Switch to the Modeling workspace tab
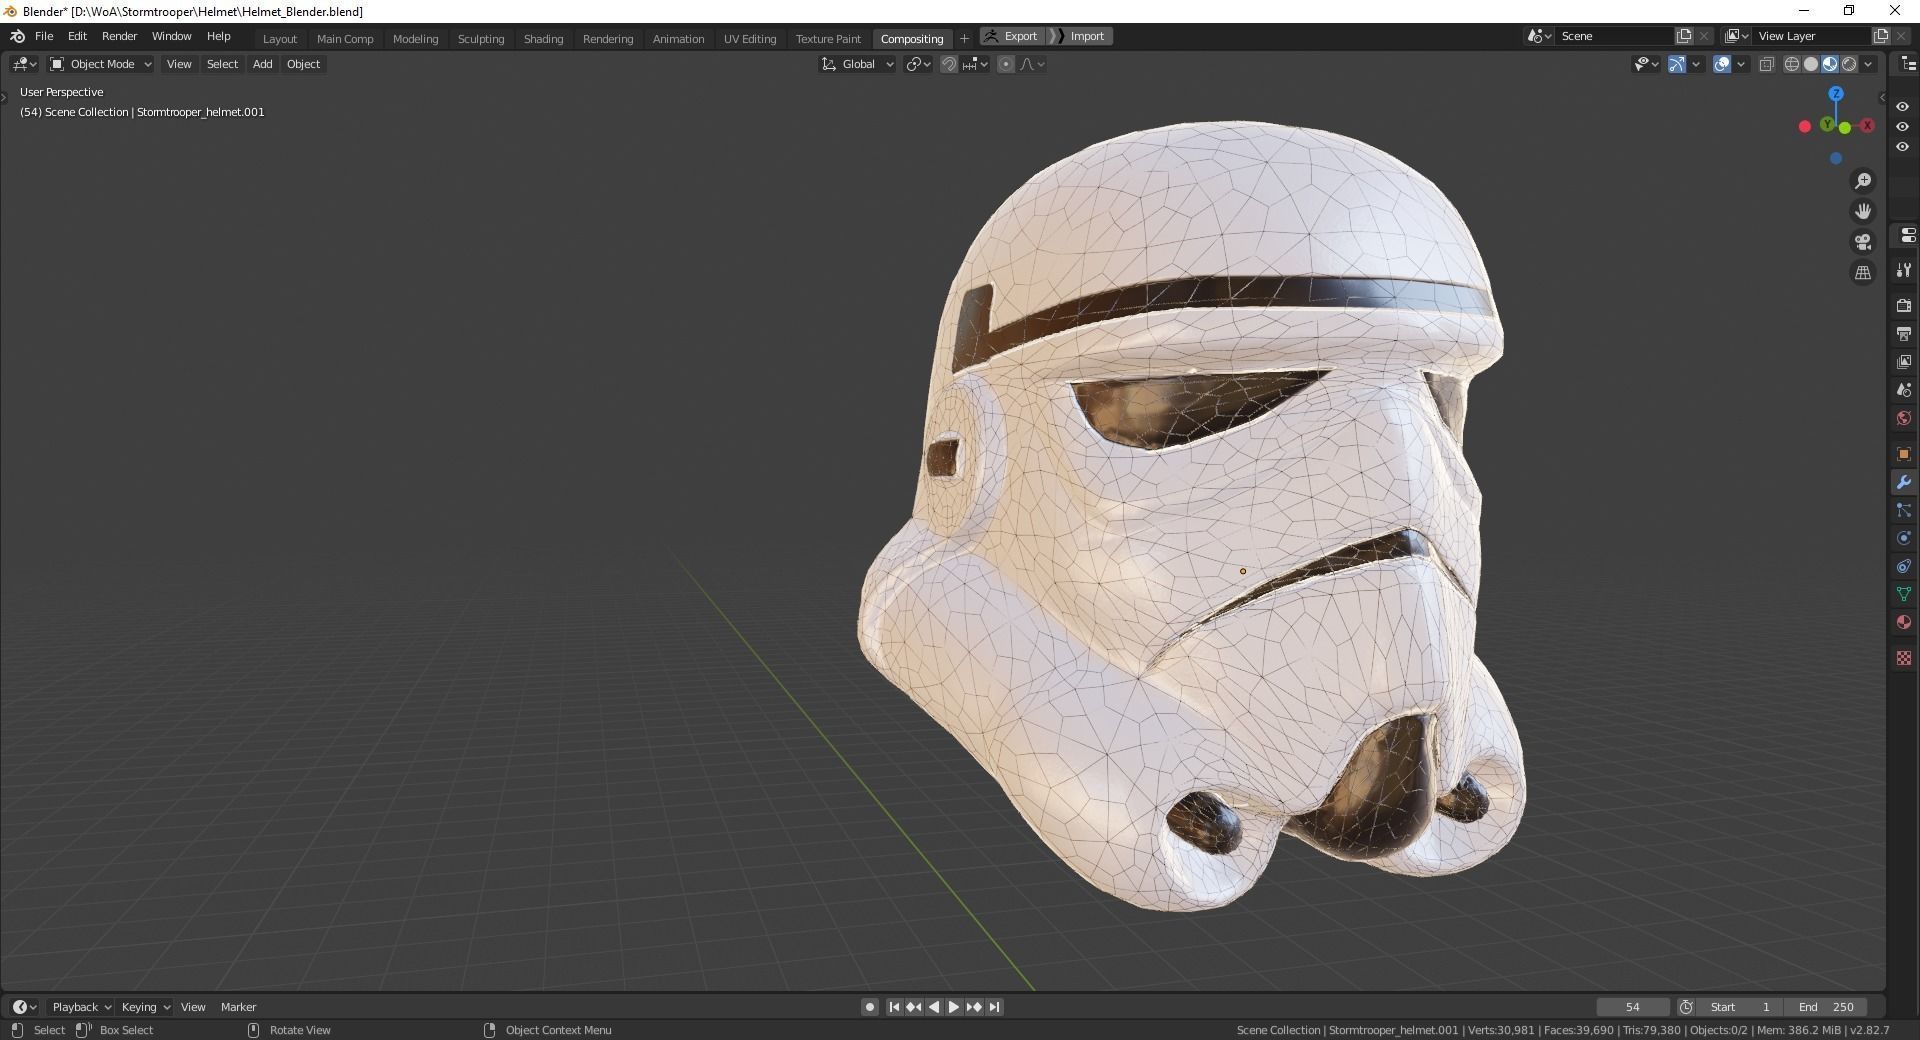 pos(415,39)
